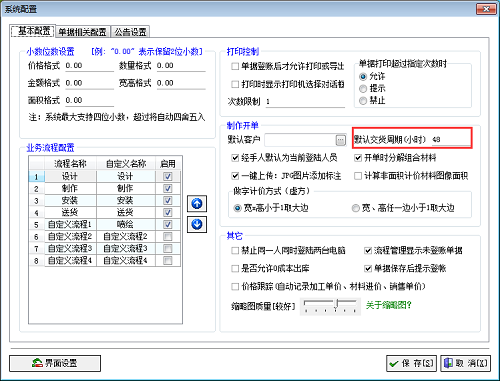
Task: Enable 单据登账后才允许打印或导出 checkbox
Action: point(235,66)
